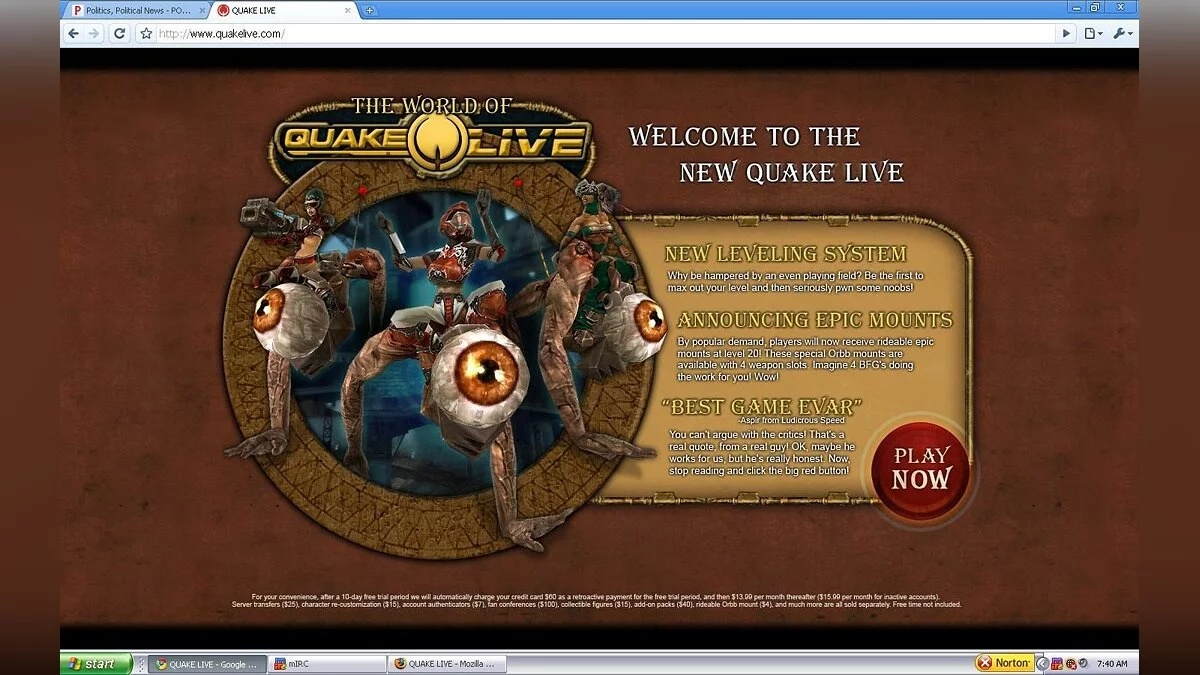1200x675 pixels.
Task: Click the go arrow beside the address bar
Action: [1066, 33]
